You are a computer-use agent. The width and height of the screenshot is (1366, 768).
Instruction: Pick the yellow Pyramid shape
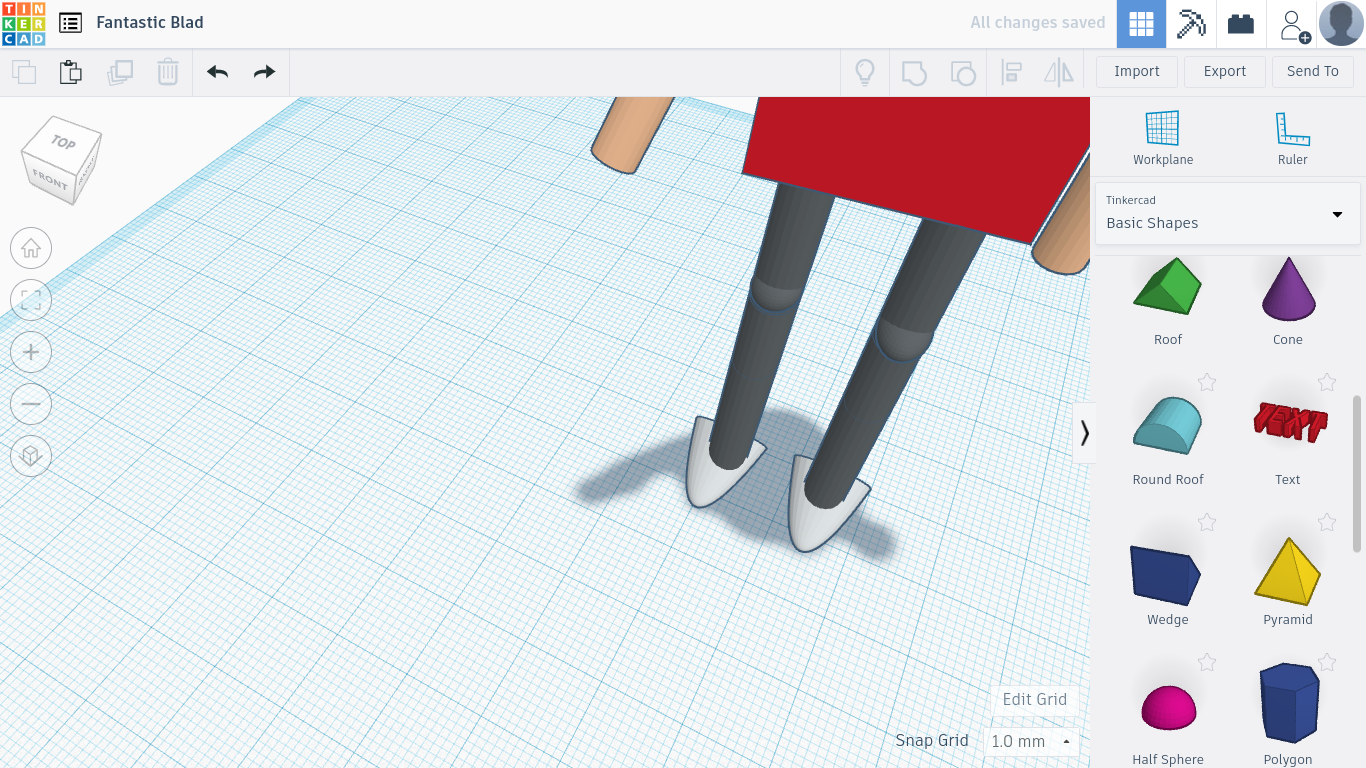coord(1288,572)
